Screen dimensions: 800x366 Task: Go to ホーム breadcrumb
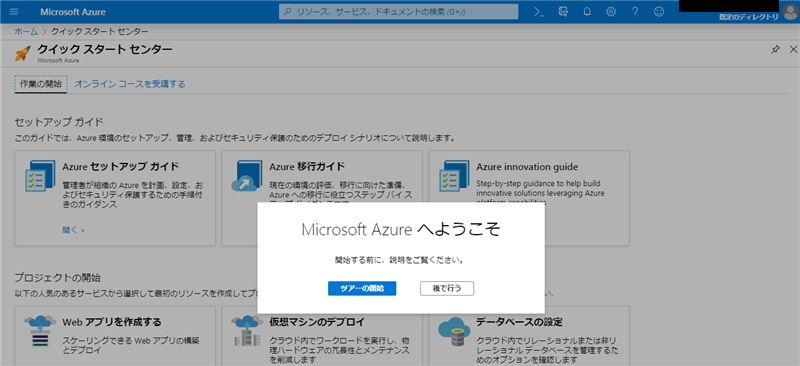26,32
